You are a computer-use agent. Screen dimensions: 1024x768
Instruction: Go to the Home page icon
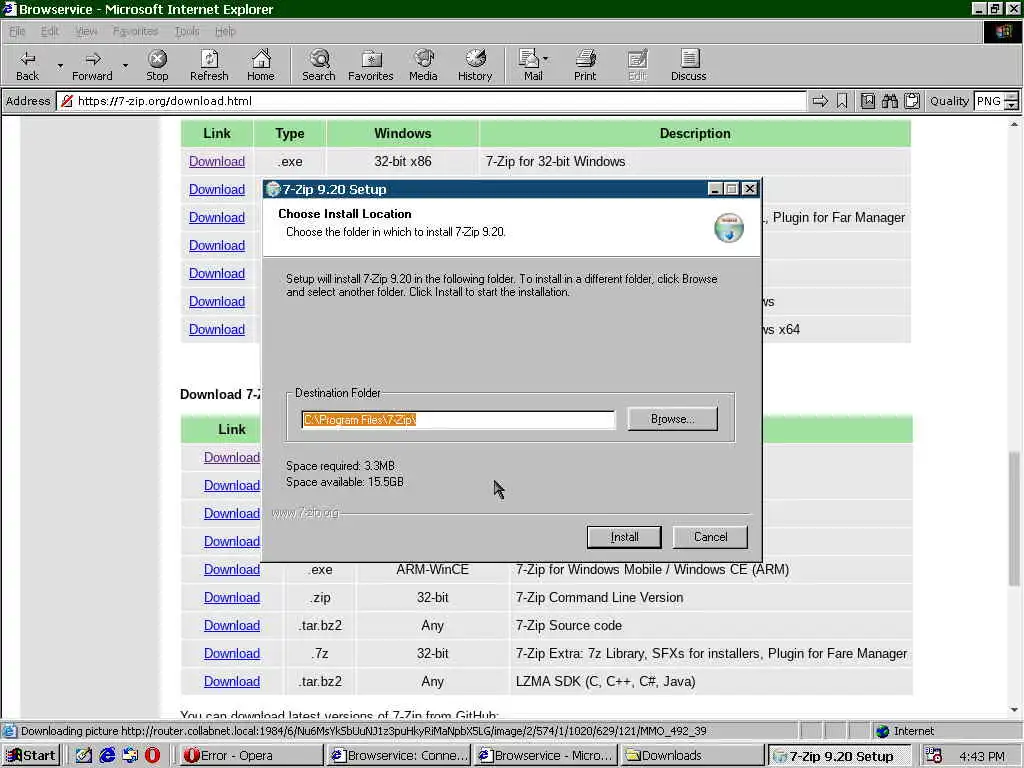pos(261,65)
